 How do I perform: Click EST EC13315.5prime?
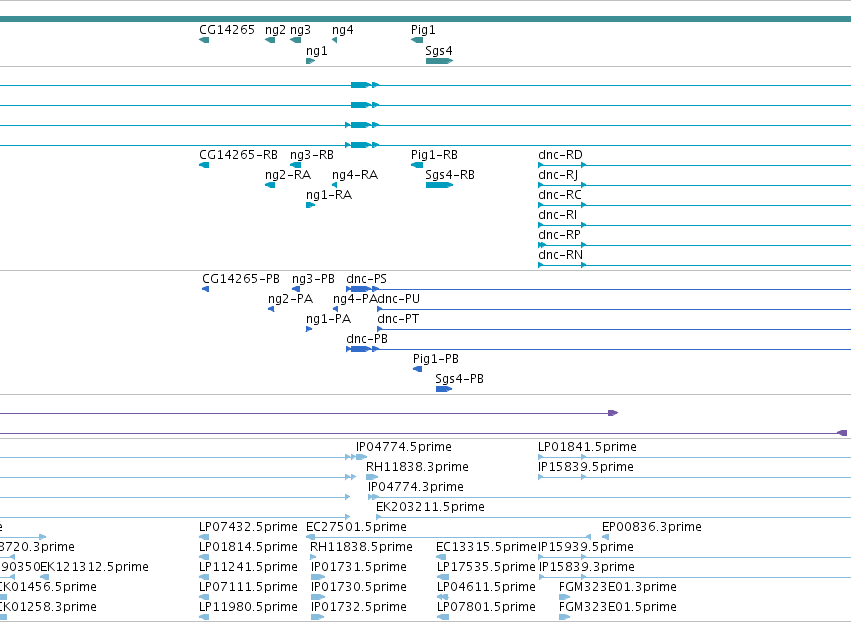[x=486, y=548]
